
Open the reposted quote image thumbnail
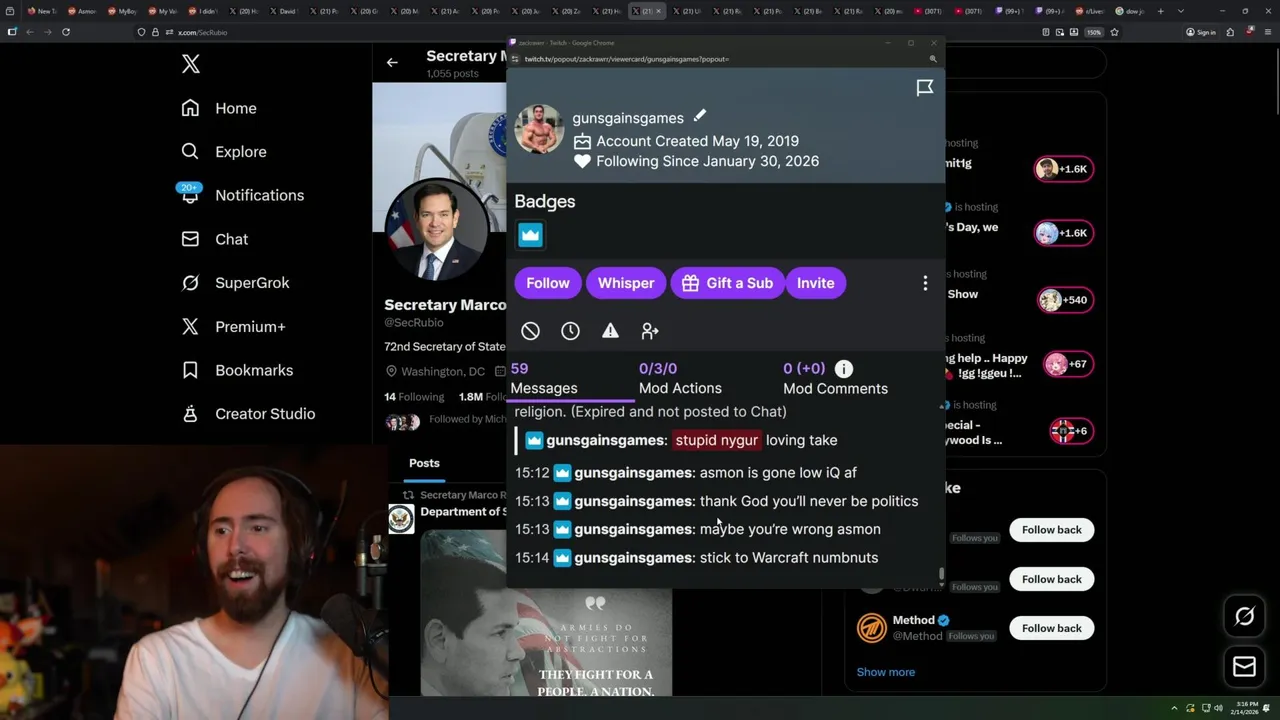click(x=546, y=614)
